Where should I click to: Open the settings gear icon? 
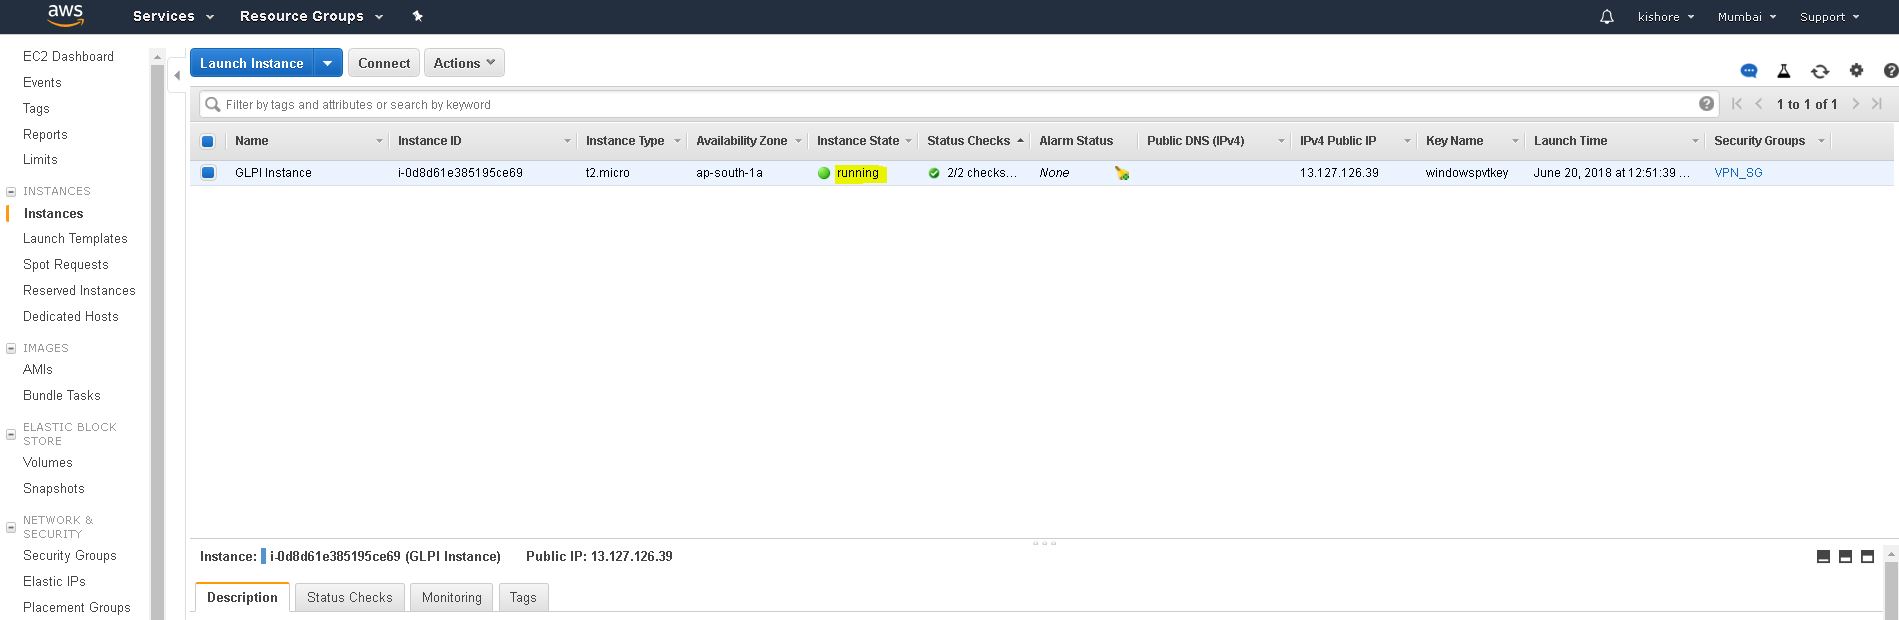[1856, 71]
